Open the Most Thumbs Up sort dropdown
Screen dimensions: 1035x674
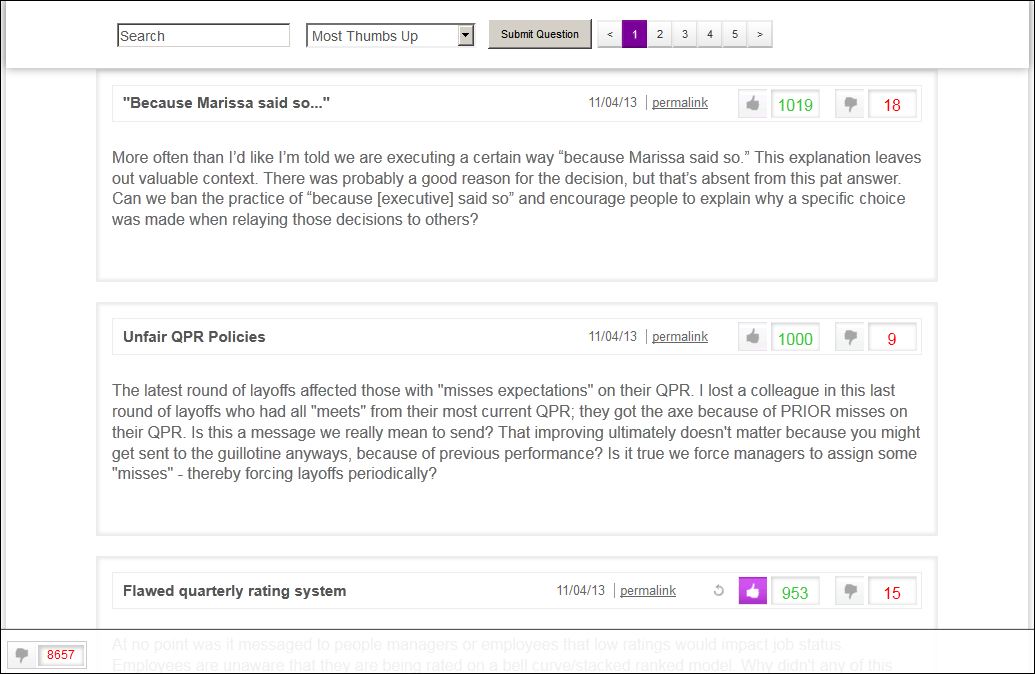click(390, 36)
